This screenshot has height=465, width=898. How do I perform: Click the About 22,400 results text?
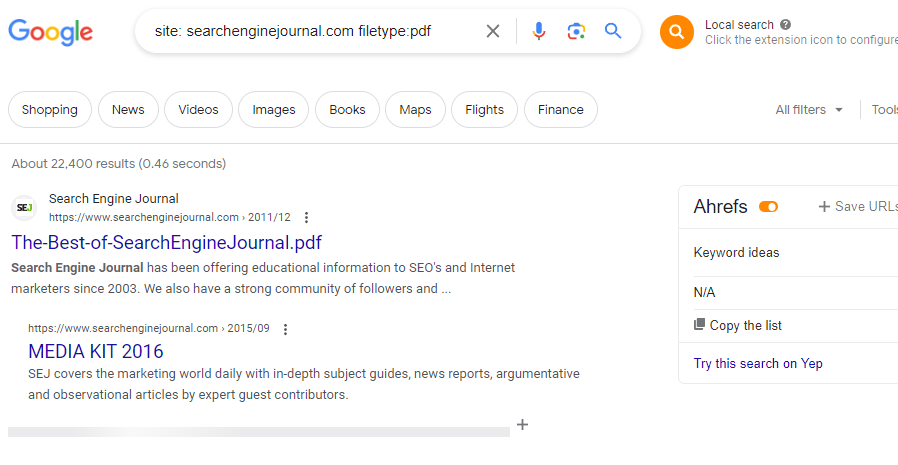[119, 164]
